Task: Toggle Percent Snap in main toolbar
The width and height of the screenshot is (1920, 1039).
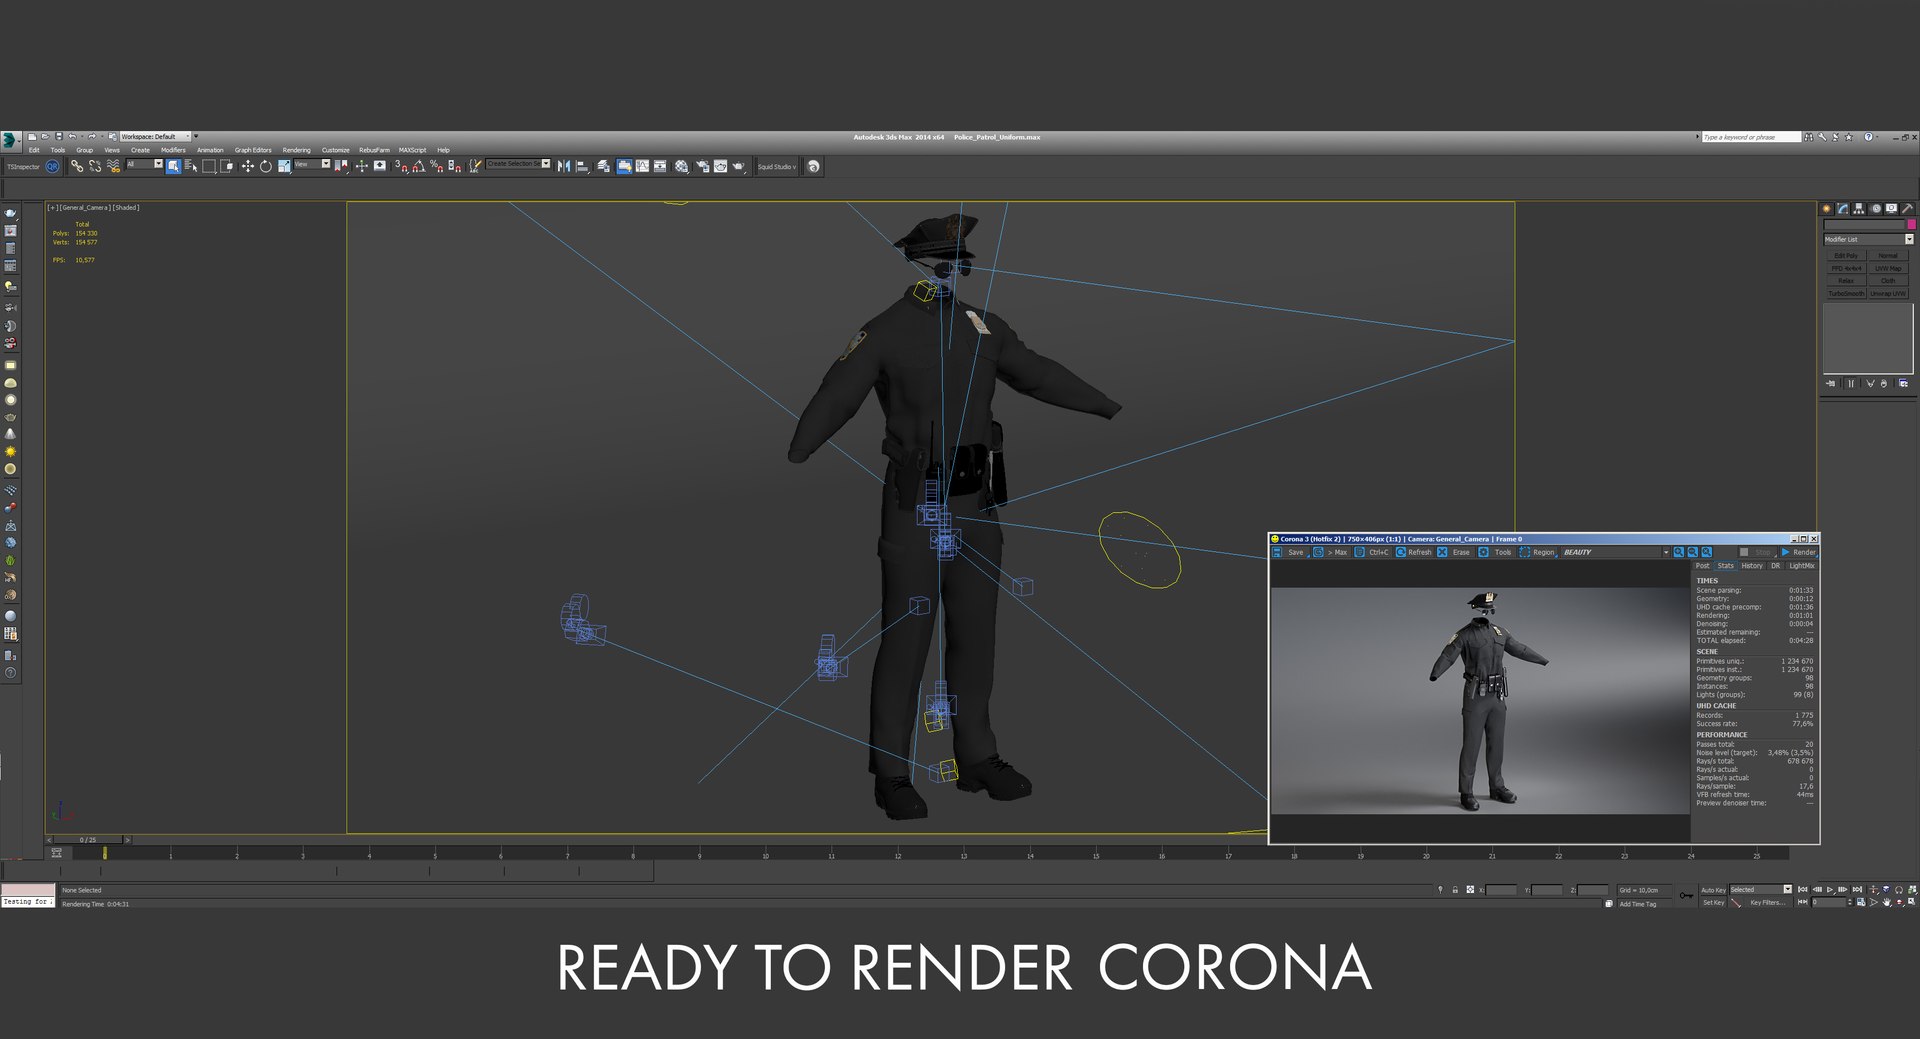Action: pos(436,166)
